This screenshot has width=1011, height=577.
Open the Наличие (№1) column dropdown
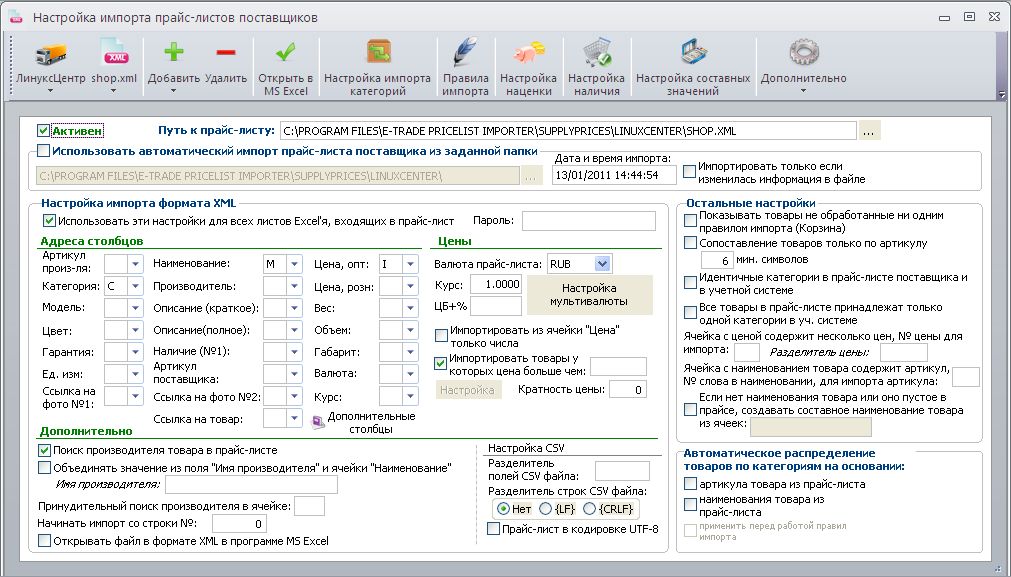294,352
